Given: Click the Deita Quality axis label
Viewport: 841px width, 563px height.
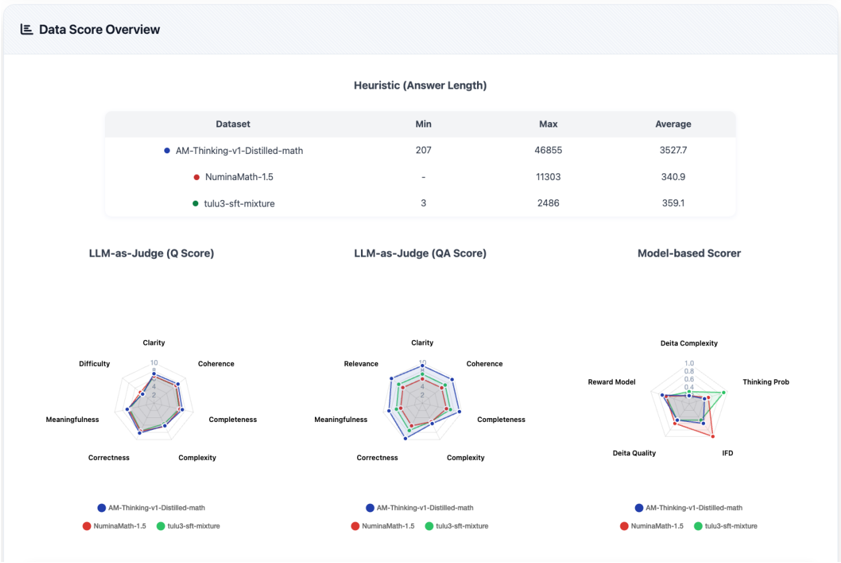Looking at the screenshot, I should pyautogui.click(x=634, y=453).
